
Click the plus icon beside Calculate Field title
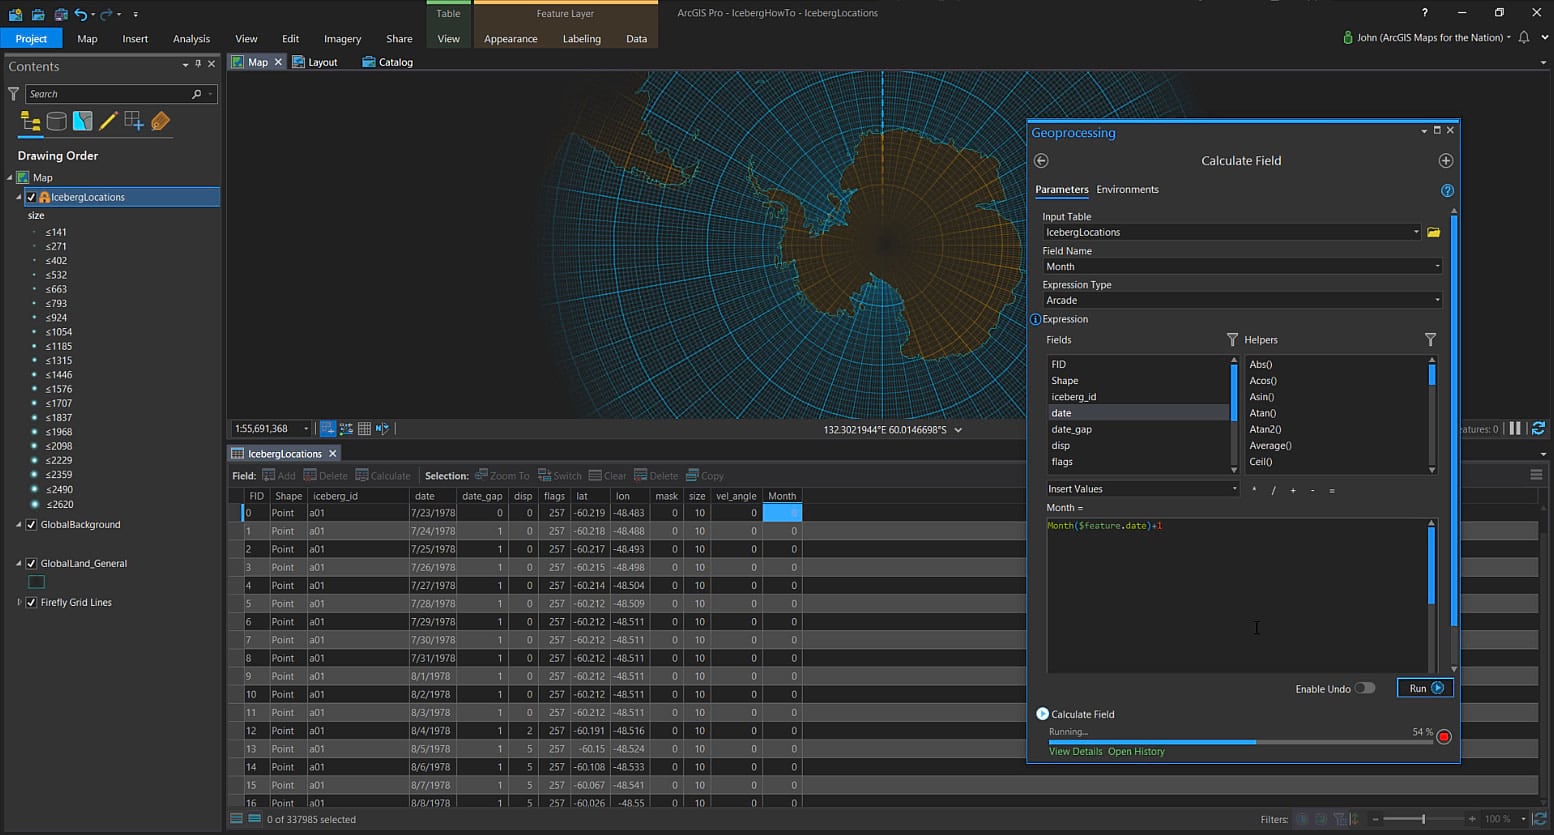(1445, 161)
